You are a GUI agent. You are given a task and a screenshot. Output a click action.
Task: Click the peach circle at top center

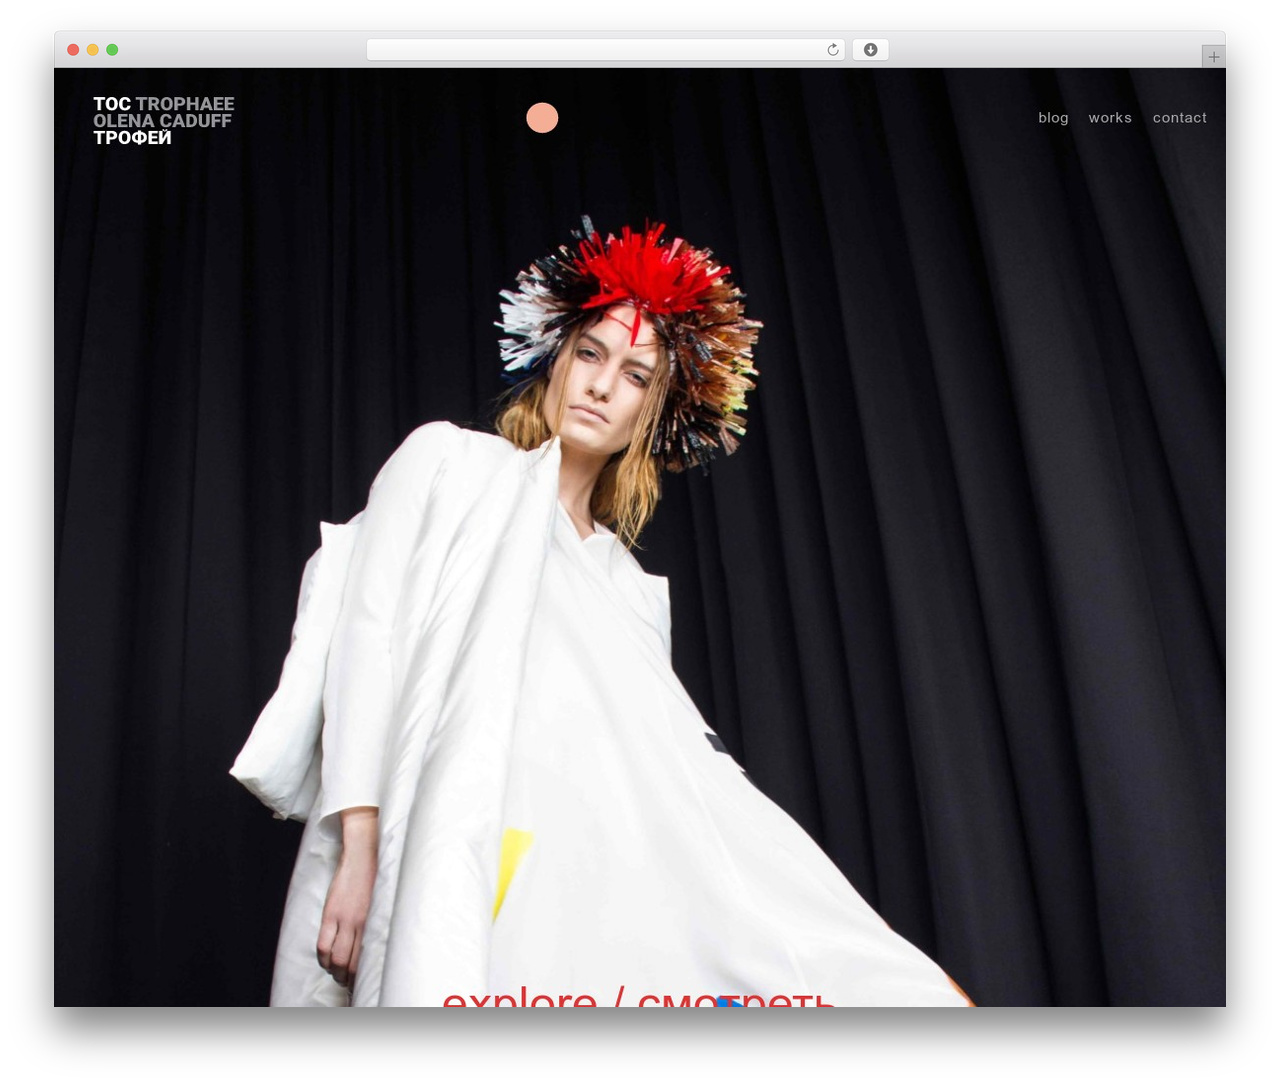pos(542,118)
